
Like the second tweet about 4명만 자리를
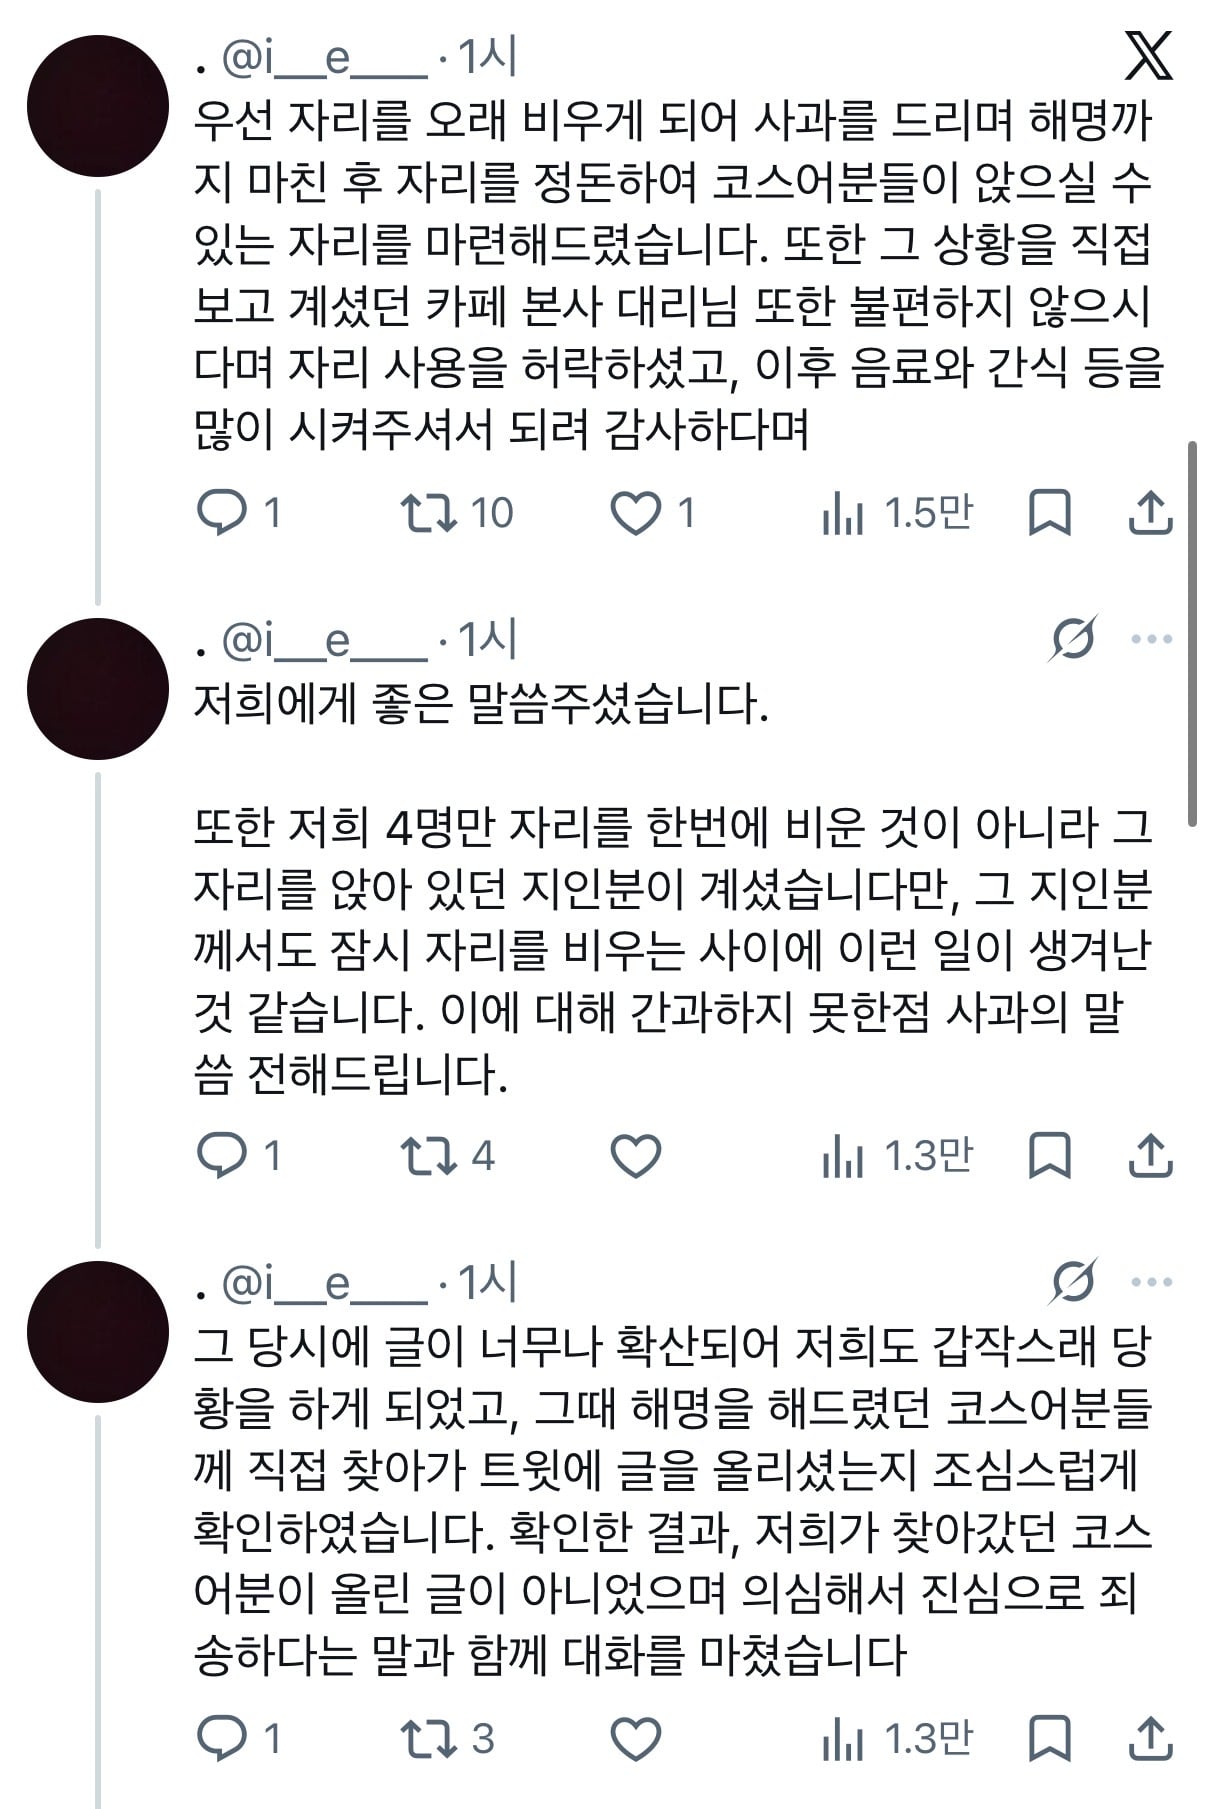click(636, 1156)
